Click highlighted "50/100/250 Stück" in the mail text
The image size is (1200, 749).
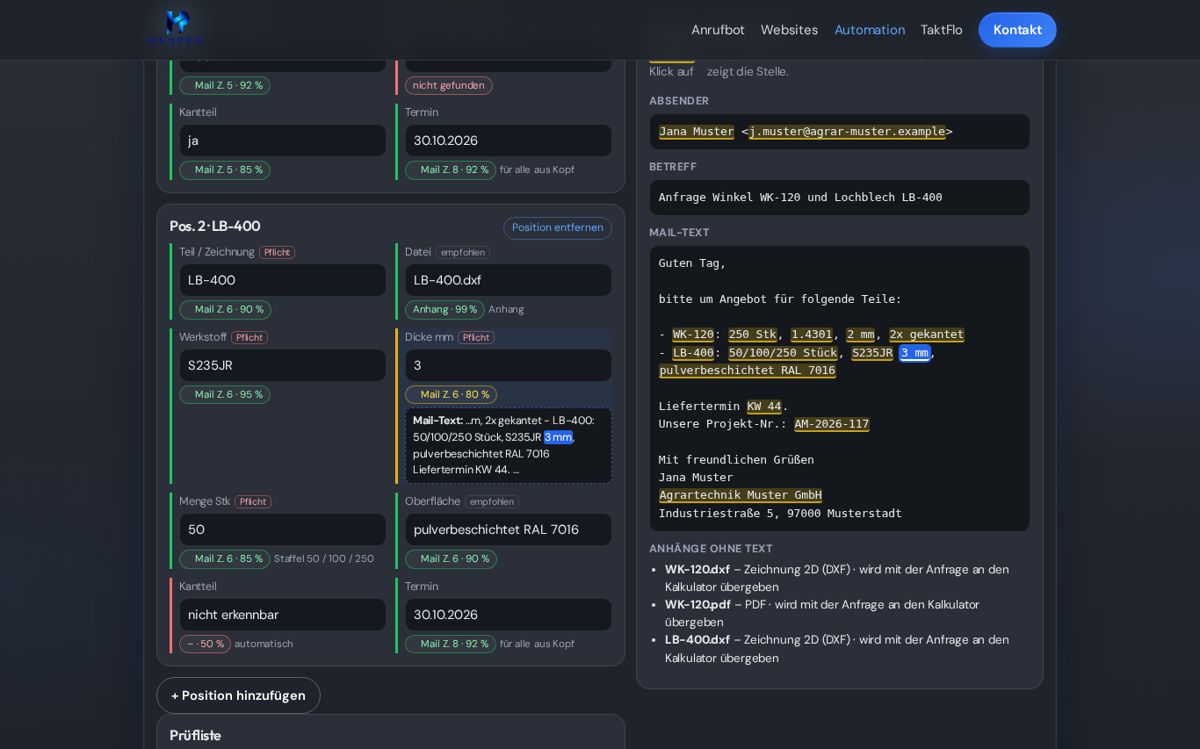(x=783, y=353)
